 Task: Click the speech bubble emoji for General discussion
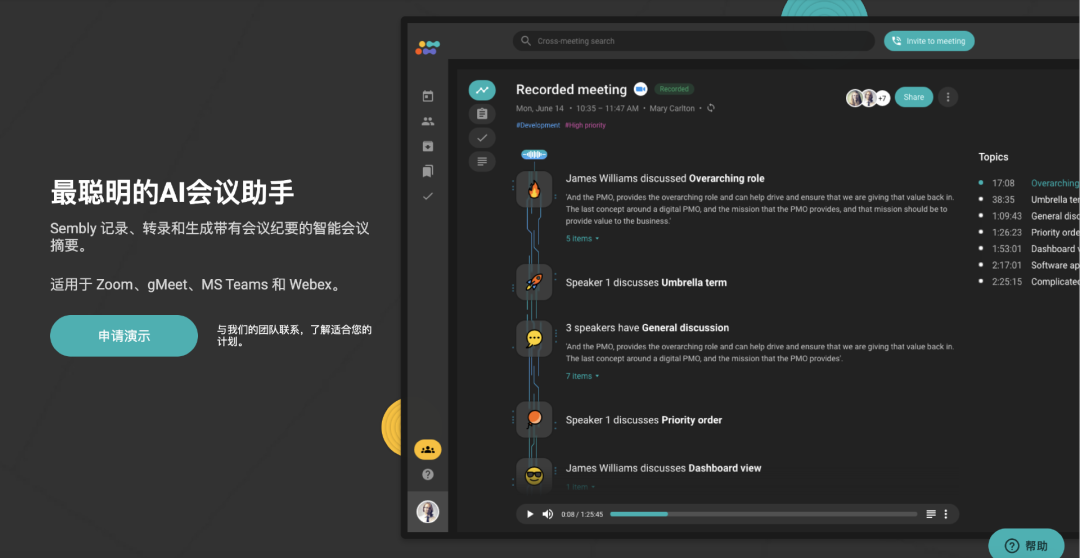pos(534,338)
